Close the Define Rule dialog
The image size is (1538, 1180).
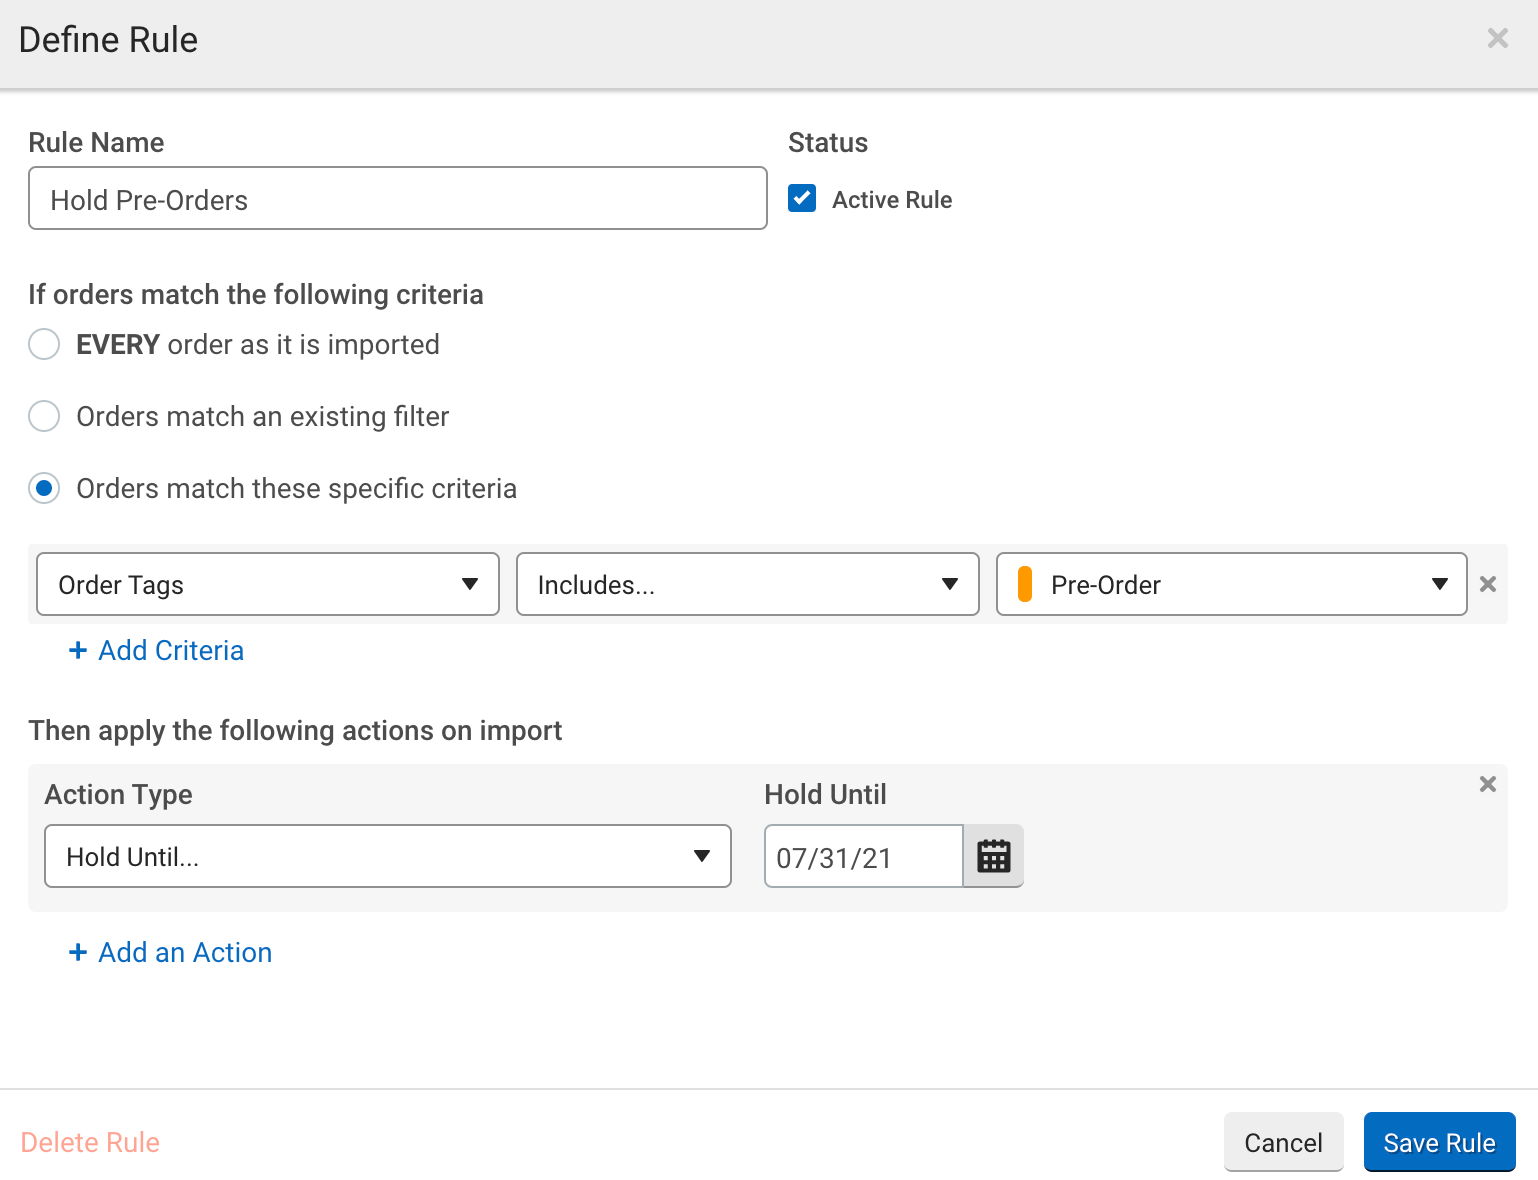tap(1498, 38)
